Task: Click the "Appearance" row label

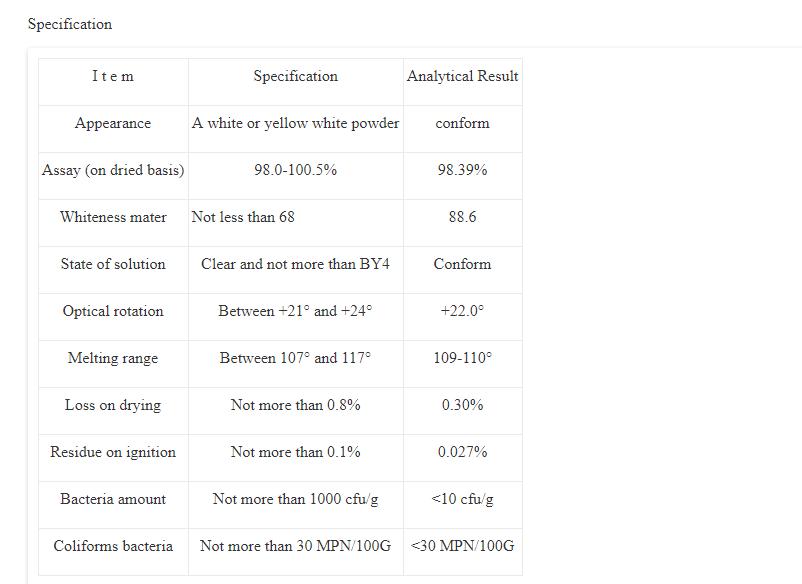Action: point(113,123)
